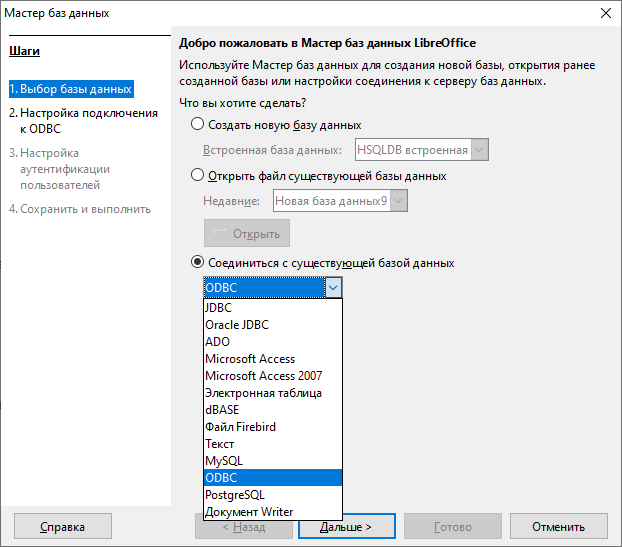Choose 'Текст' from the dropdown list
This screenshot has height=547, width=622.
tap(273, 444)
